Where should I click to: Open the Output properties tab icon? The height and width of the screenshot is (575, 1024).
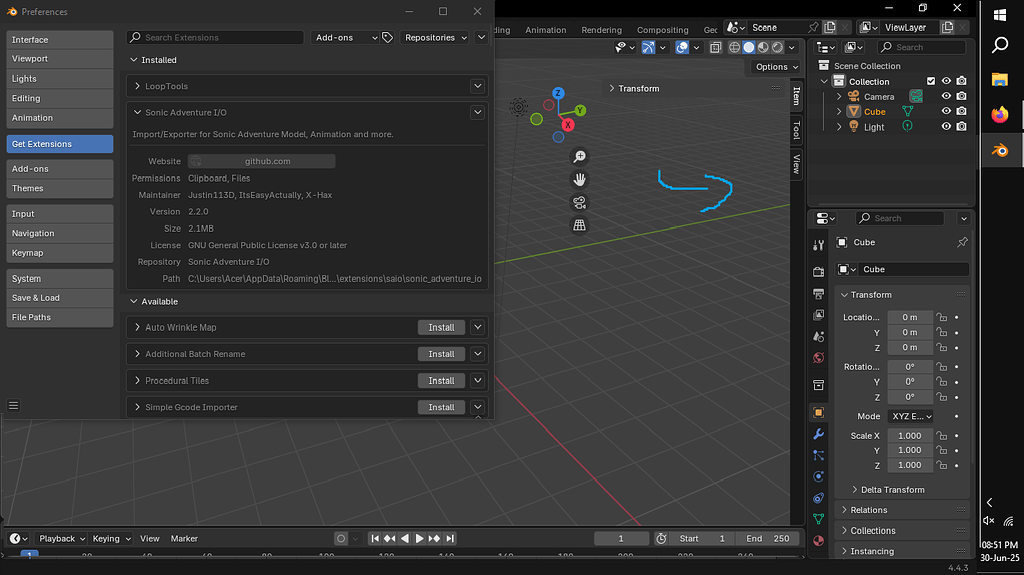[818, 294]
